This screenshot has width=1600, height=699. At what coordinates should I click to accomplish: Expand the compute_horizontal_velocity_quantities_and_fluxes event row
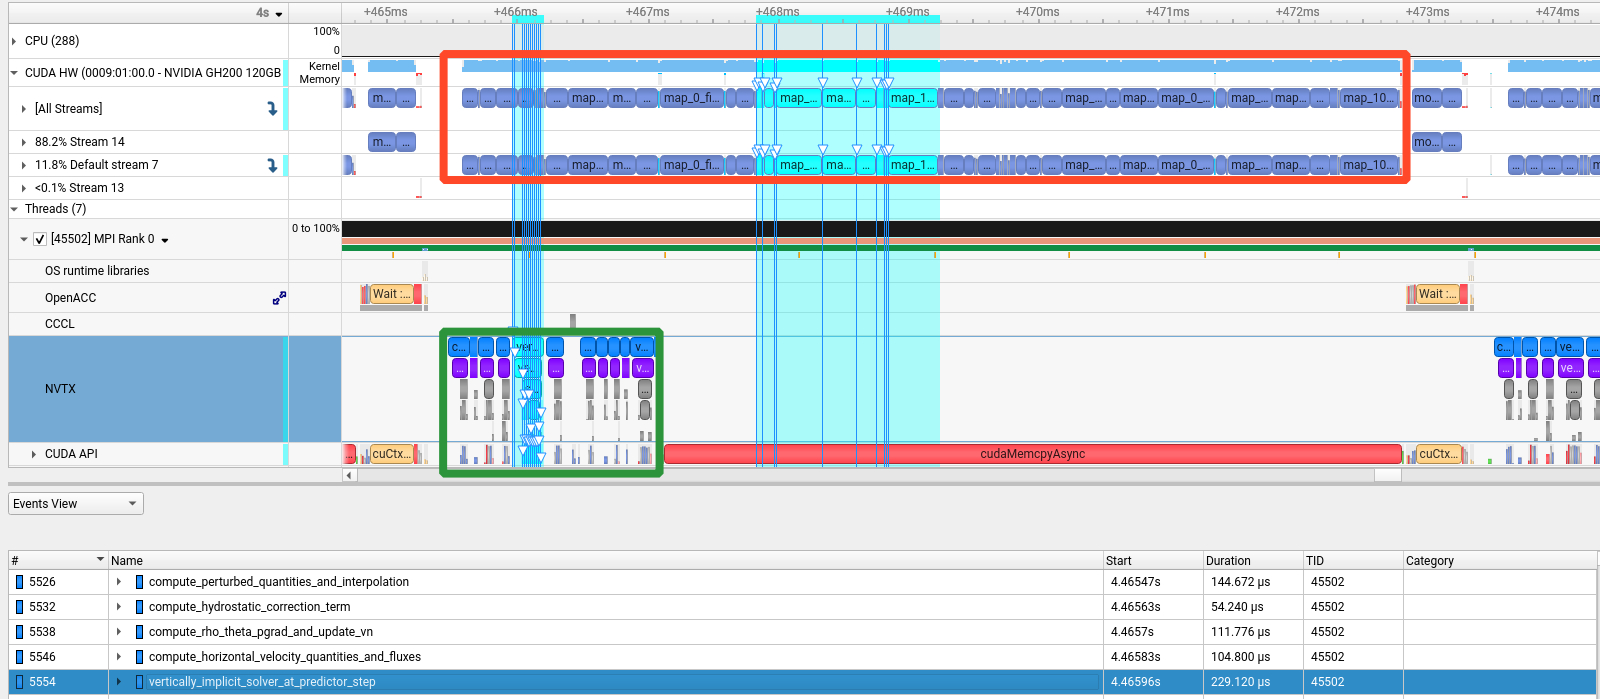tap(119, 657)
